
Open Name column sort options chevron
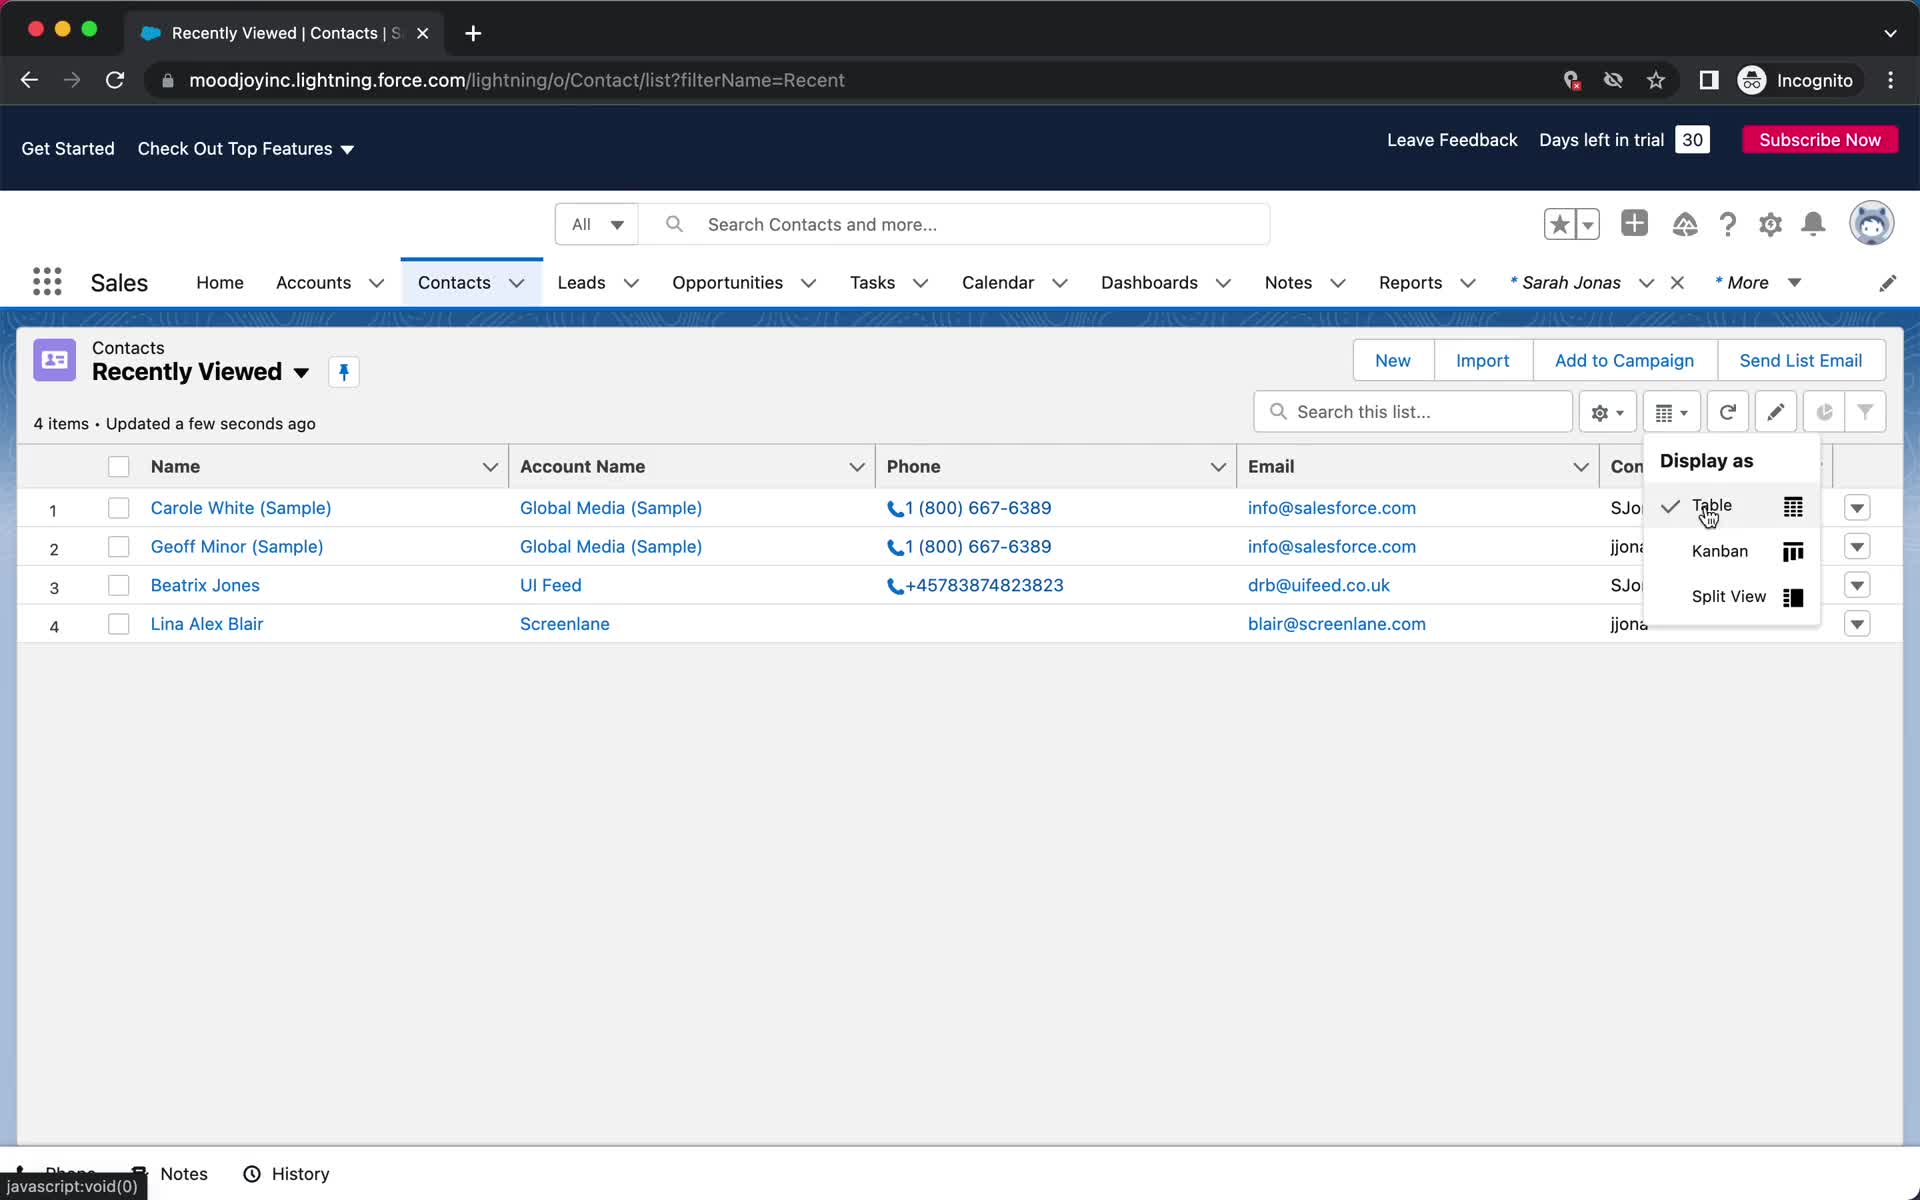(490, 467)
